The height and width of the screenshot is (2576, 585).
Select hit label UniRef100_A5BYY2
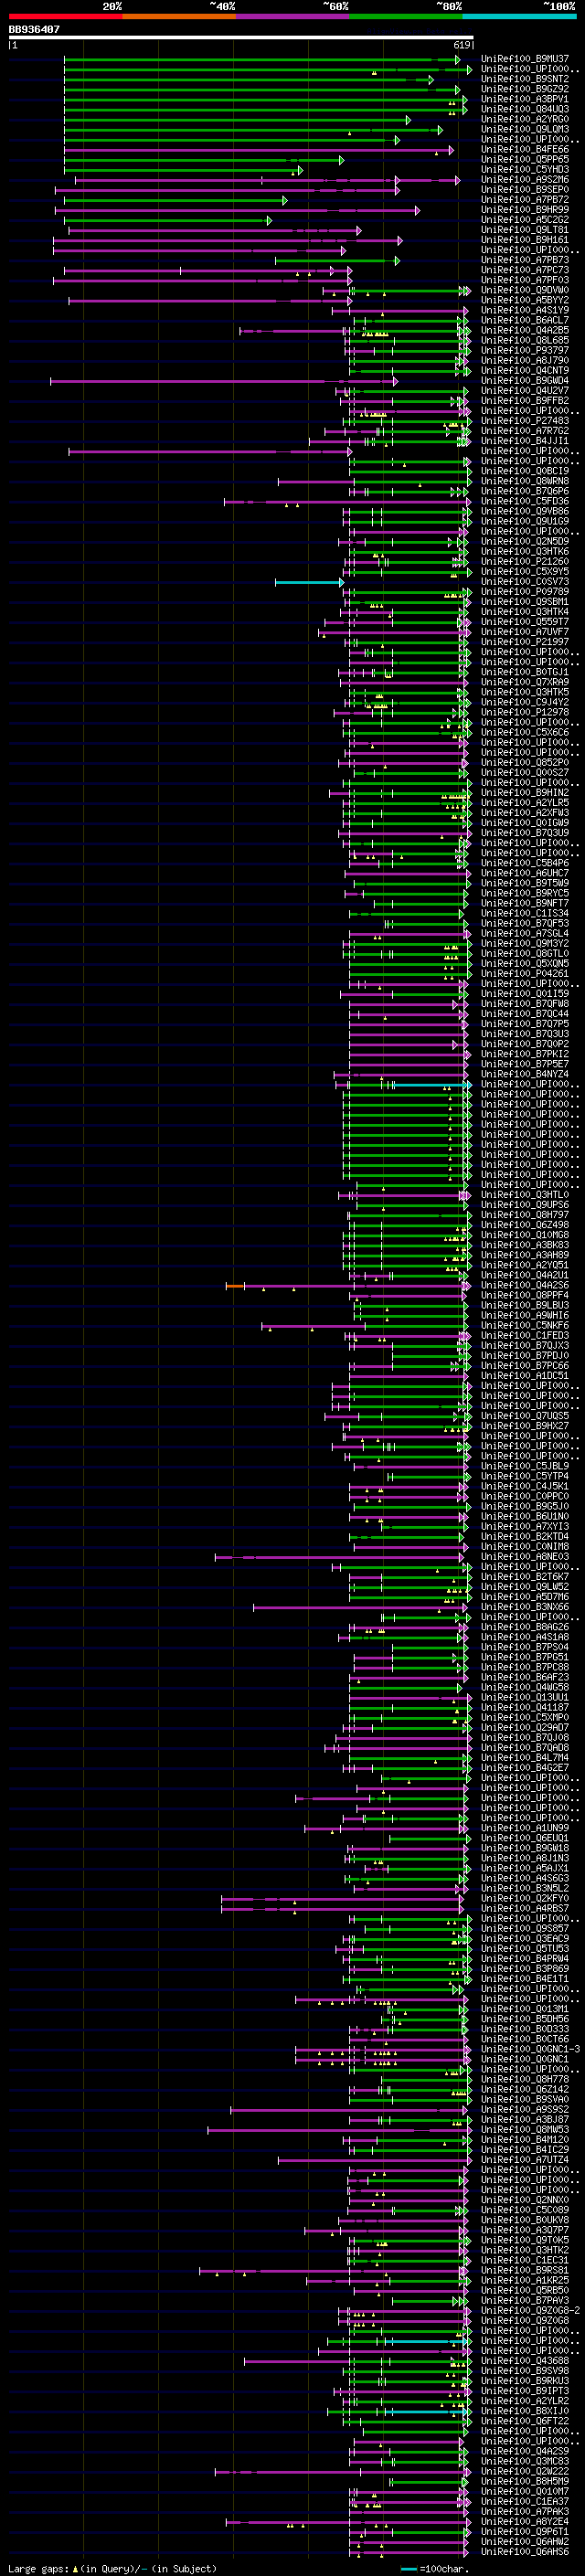(x=525, y=300)
